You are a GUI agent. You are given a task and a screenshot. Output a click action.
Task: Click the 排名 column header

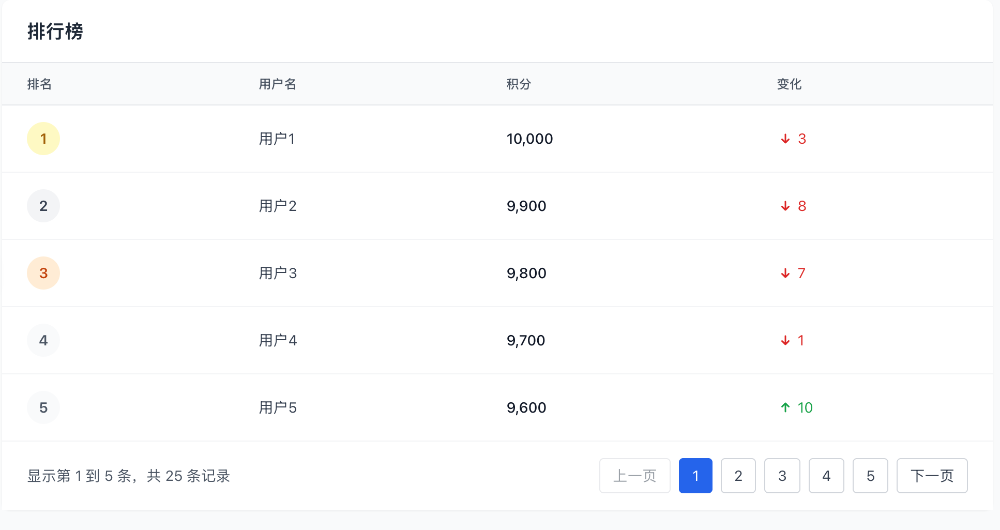(40, 84)
